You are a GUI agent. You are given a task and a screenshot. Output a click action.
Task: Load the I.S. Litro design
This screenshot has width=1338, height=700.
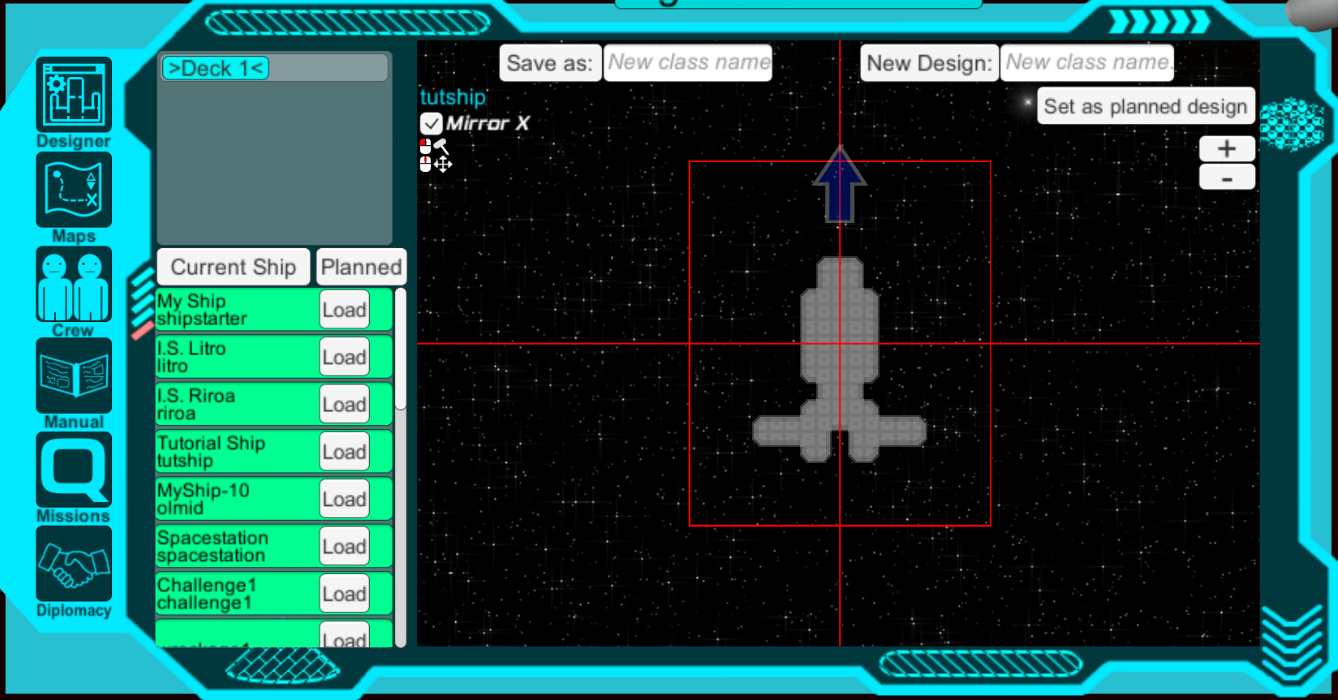(x=344, y=357)
